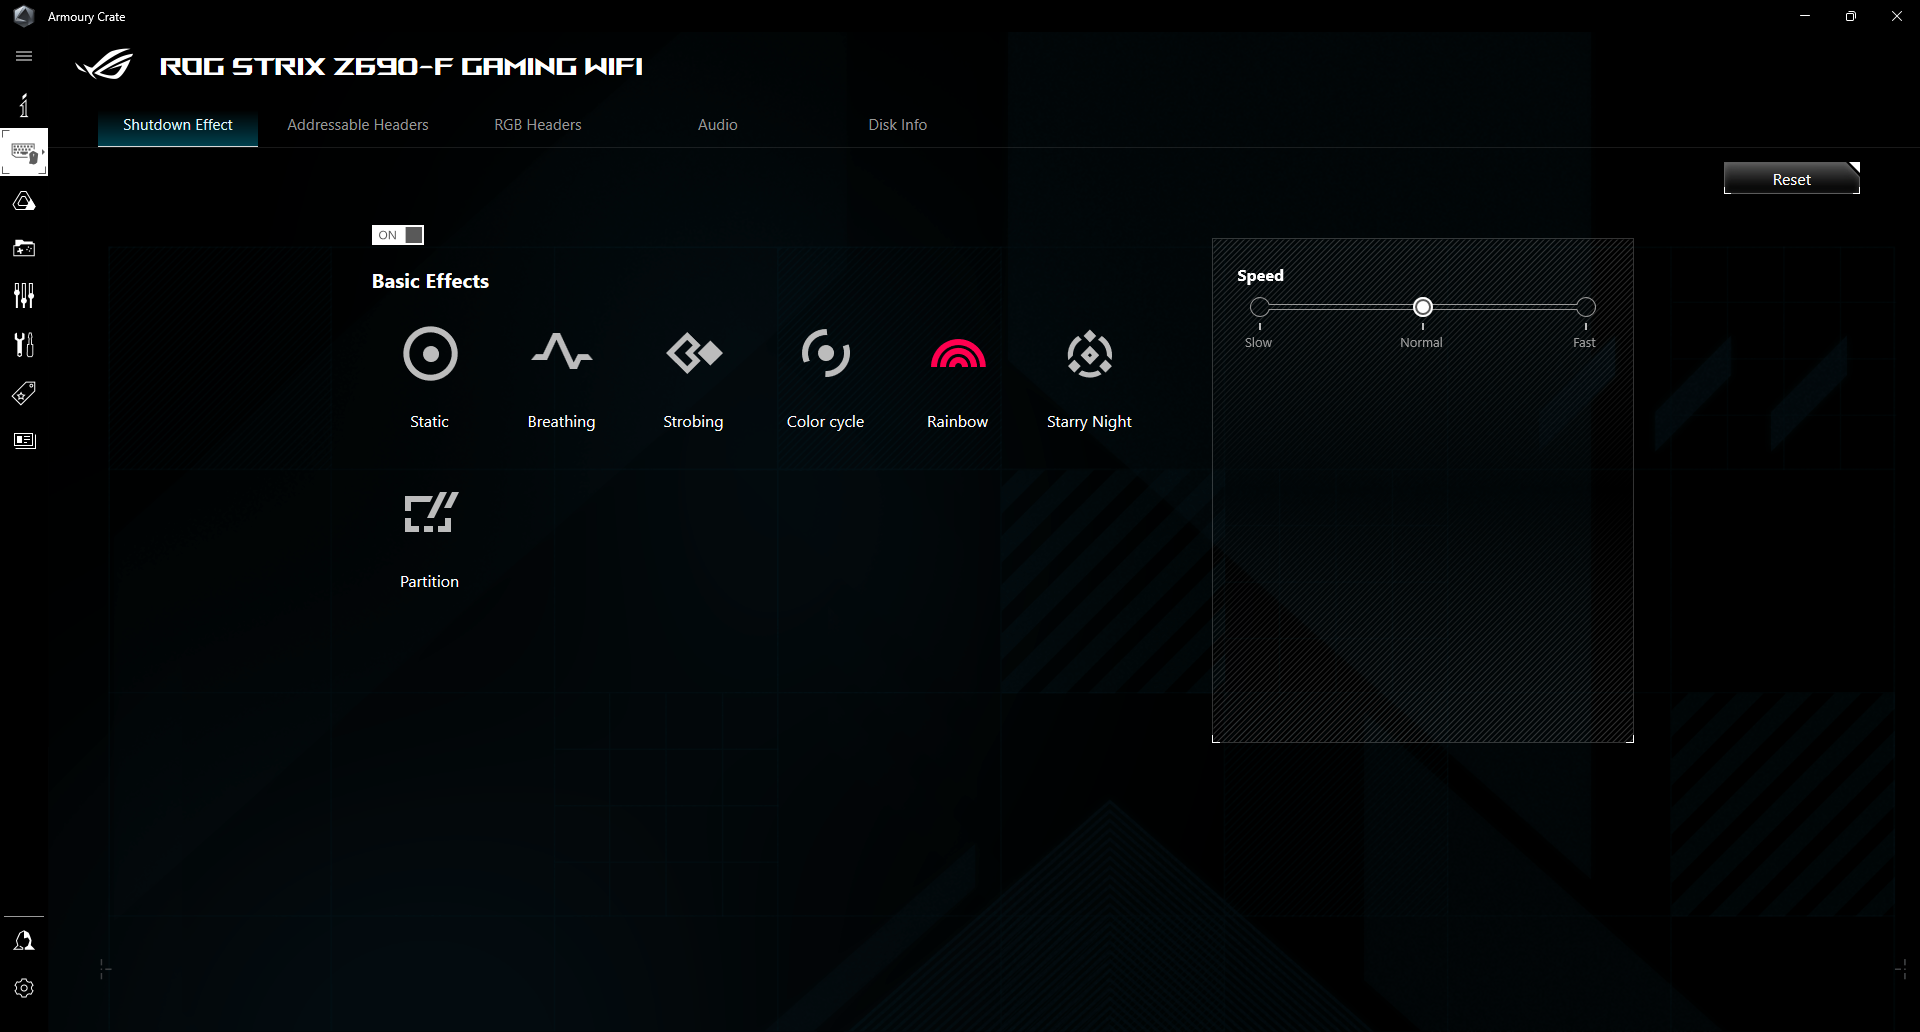Open the hamburger menu at top left
Viewport: 1920px width, 1032px height.
(24, 56)
